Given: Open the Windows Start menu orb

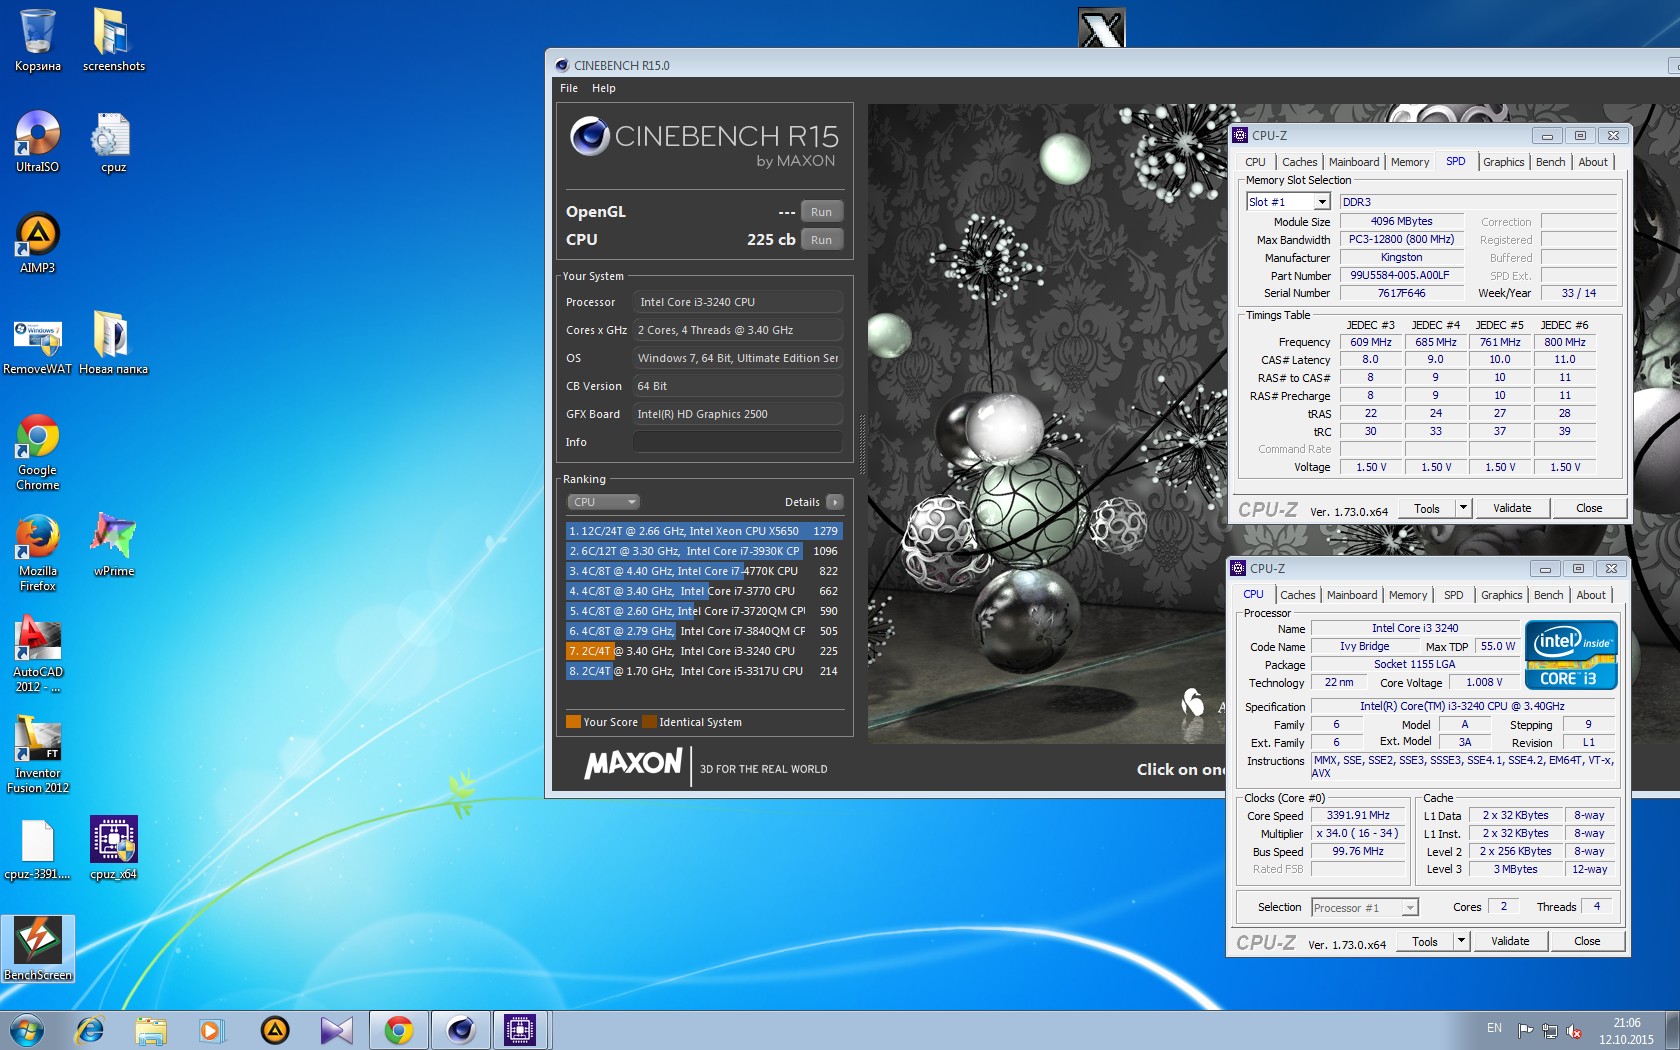Looking at the screenshot, I should tap(26, 1030).
